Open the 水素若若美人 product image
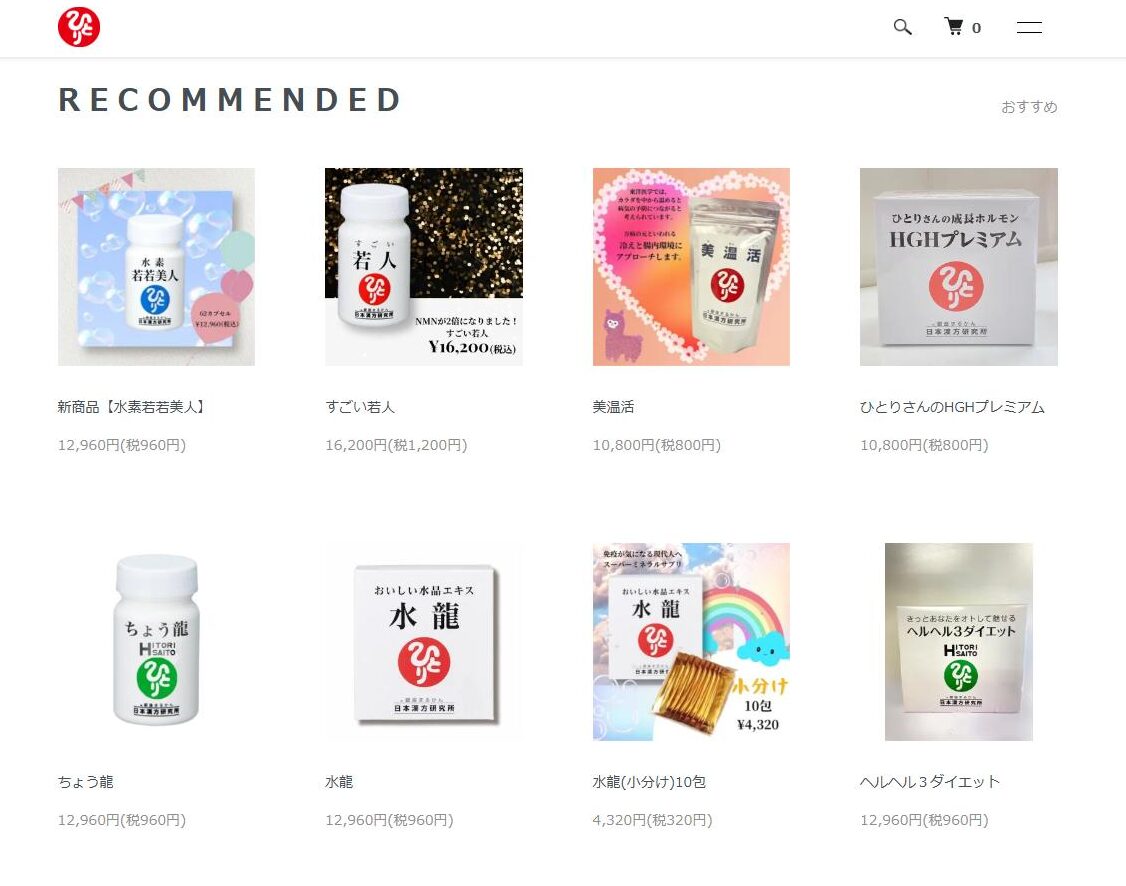1126x886 pixels. (157, 267)
